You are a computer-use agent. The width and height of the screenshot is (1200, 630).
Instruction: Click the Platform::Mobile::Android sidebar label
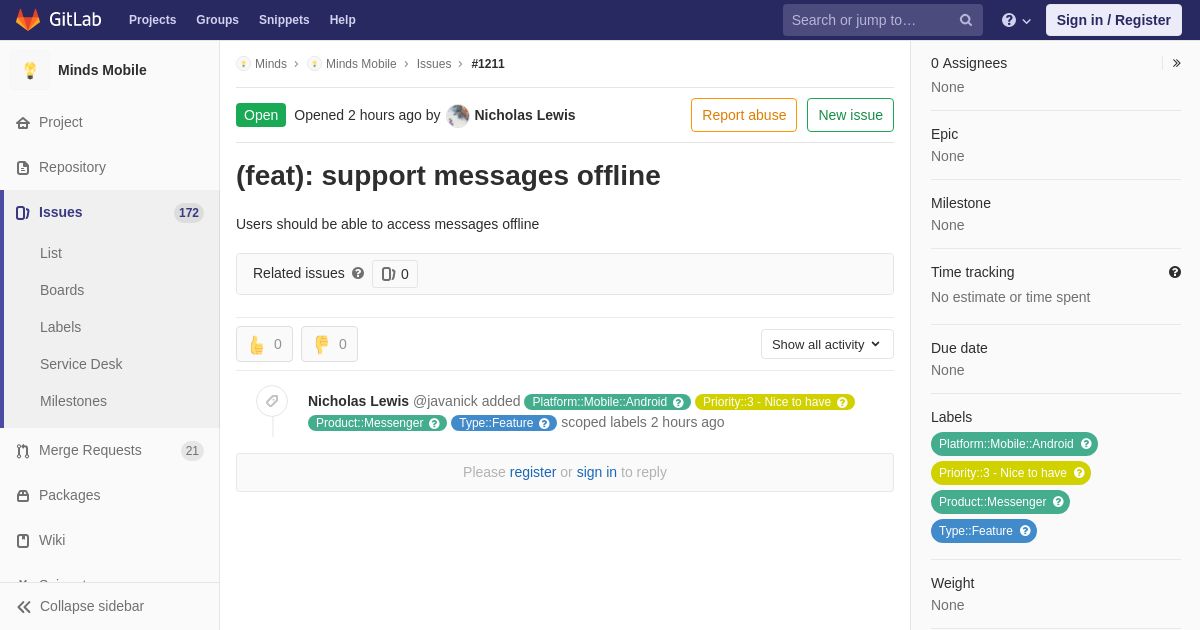pos(1014,444)
